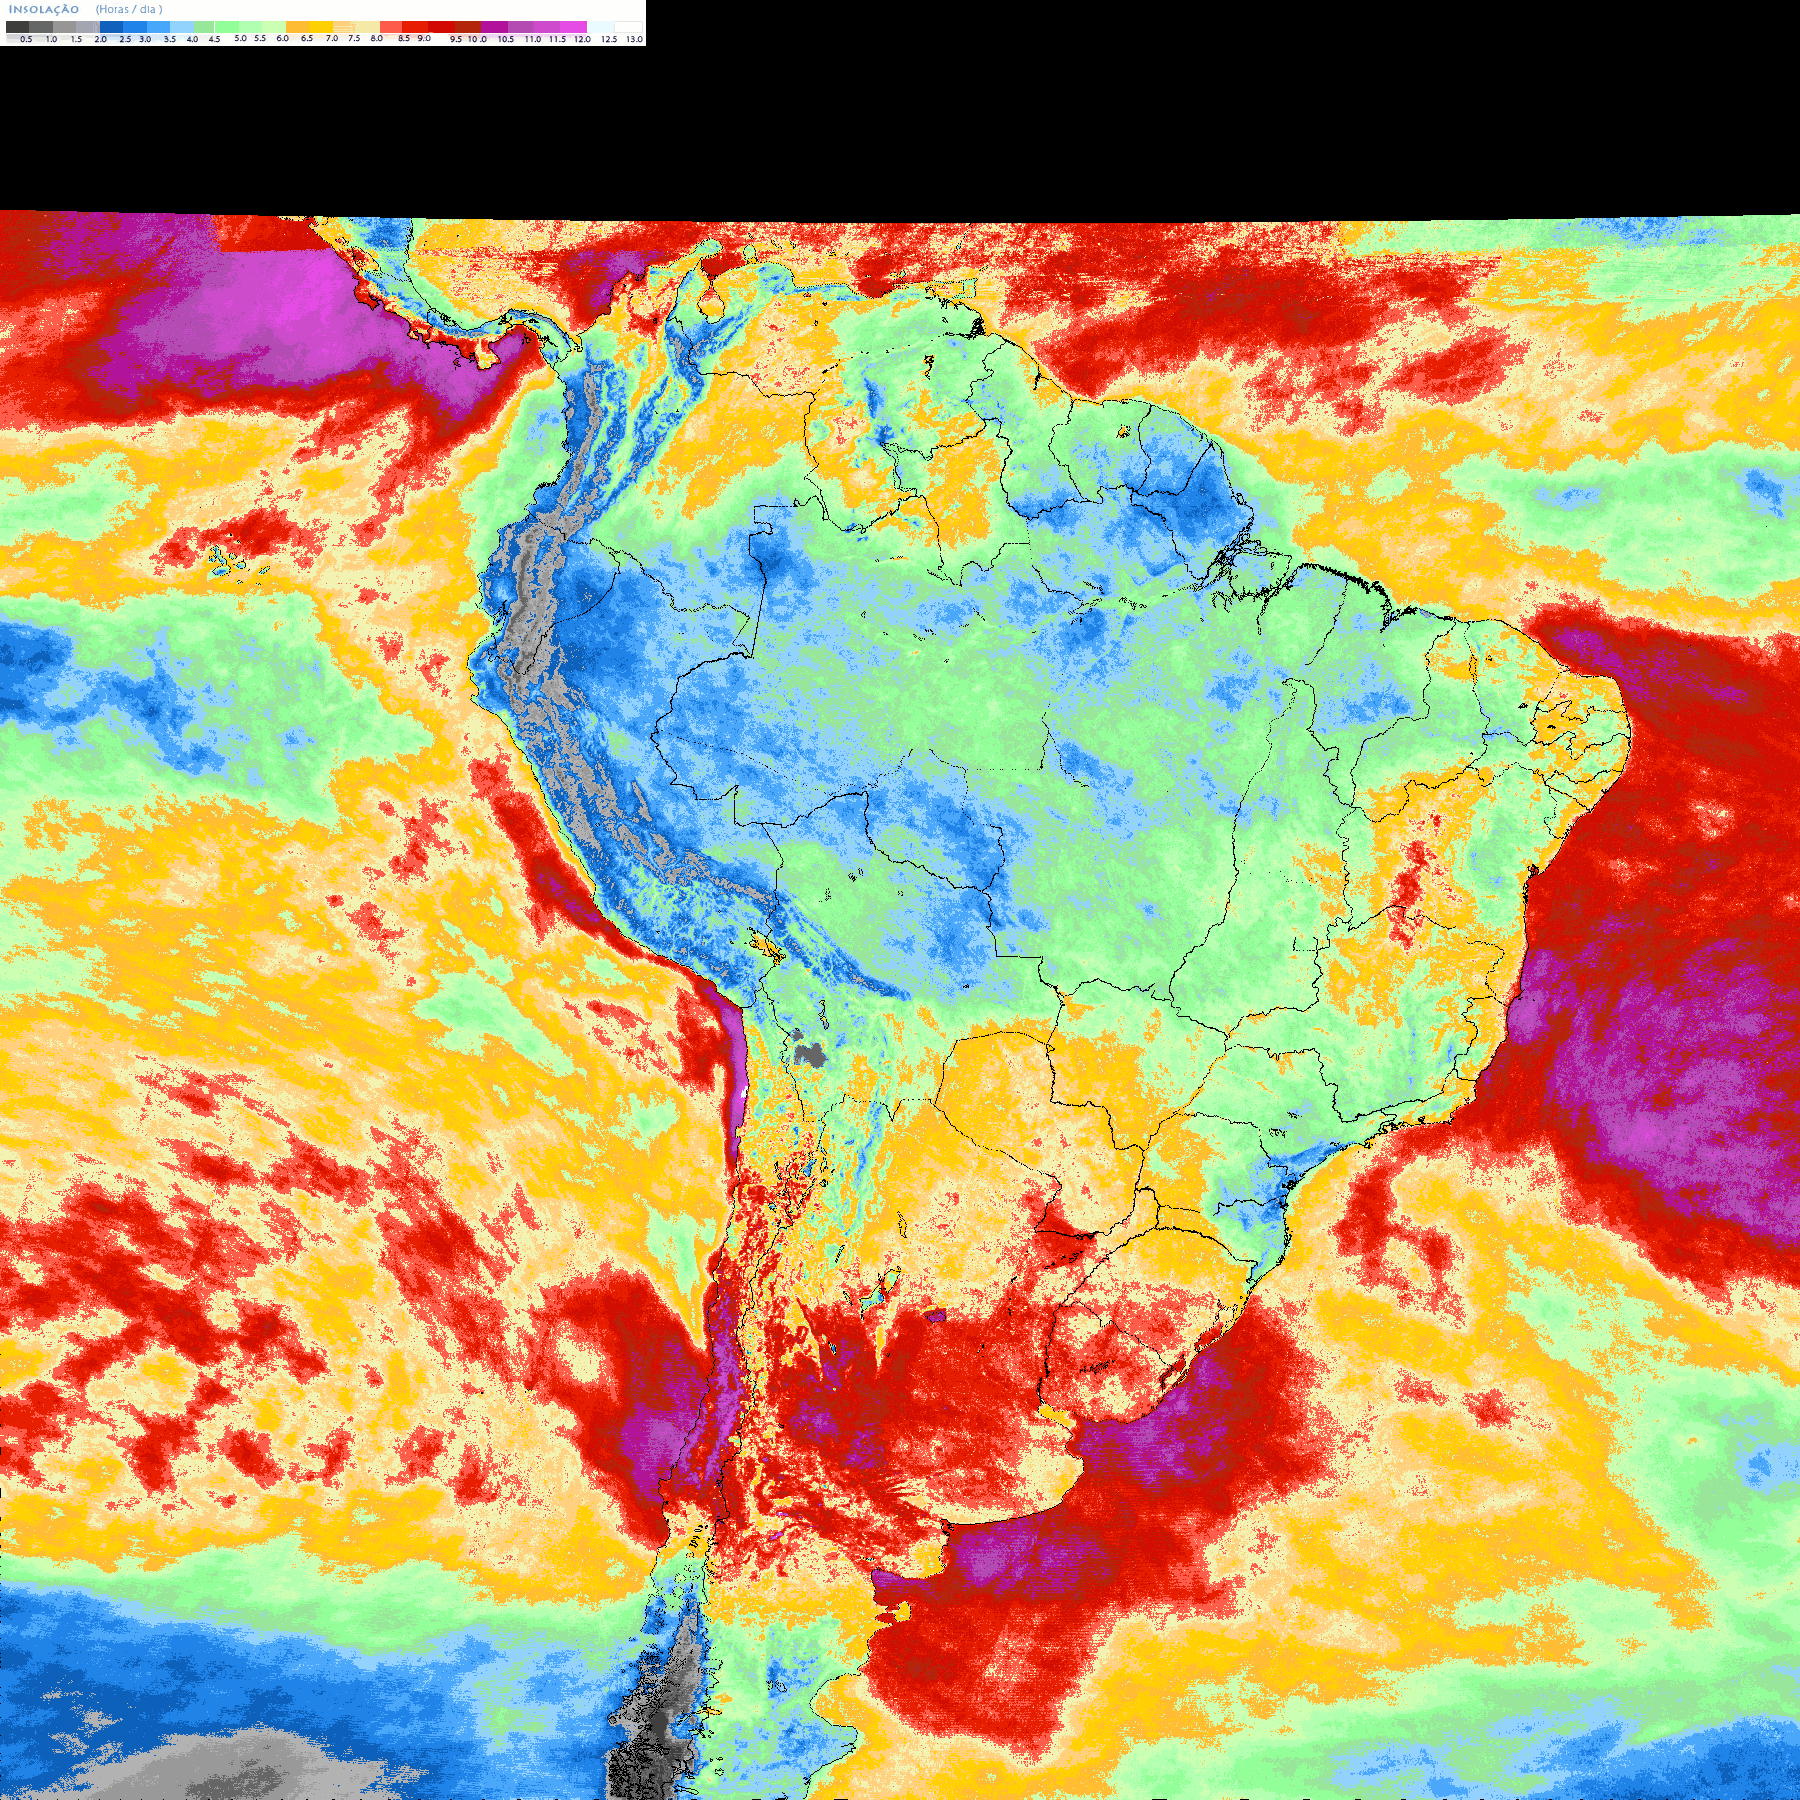Viewport: 1800px width, 1800px height.
Task: Click the 4.0 legend value
Action: pos(192,39)
